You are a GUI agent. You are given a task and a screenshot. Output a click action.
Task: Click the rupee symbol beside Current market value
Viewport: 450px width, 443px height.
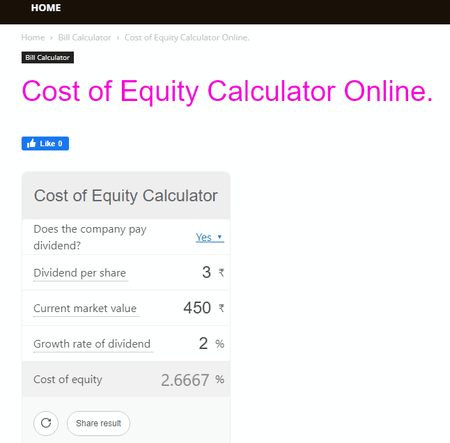click(221, 308)
